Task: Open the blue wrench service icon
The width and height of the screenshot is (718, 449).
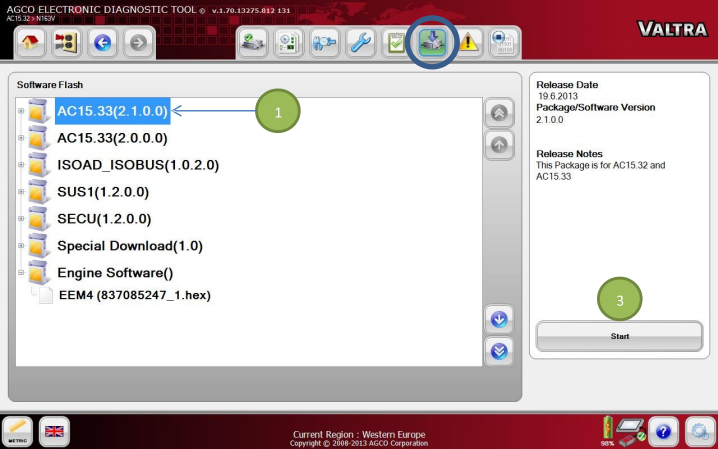Action: 360,43
